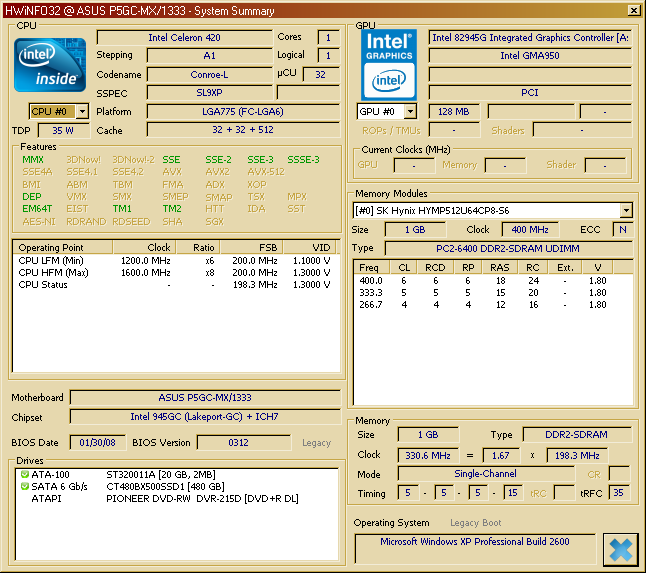Click the SL9XP SSPEC field

tap(209, 93)
